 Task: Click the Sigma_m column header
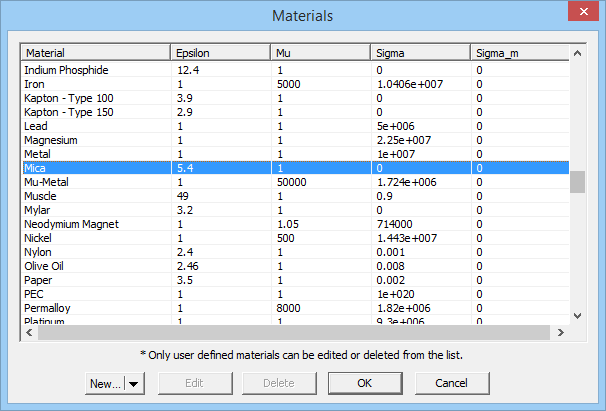click(517, 52)
